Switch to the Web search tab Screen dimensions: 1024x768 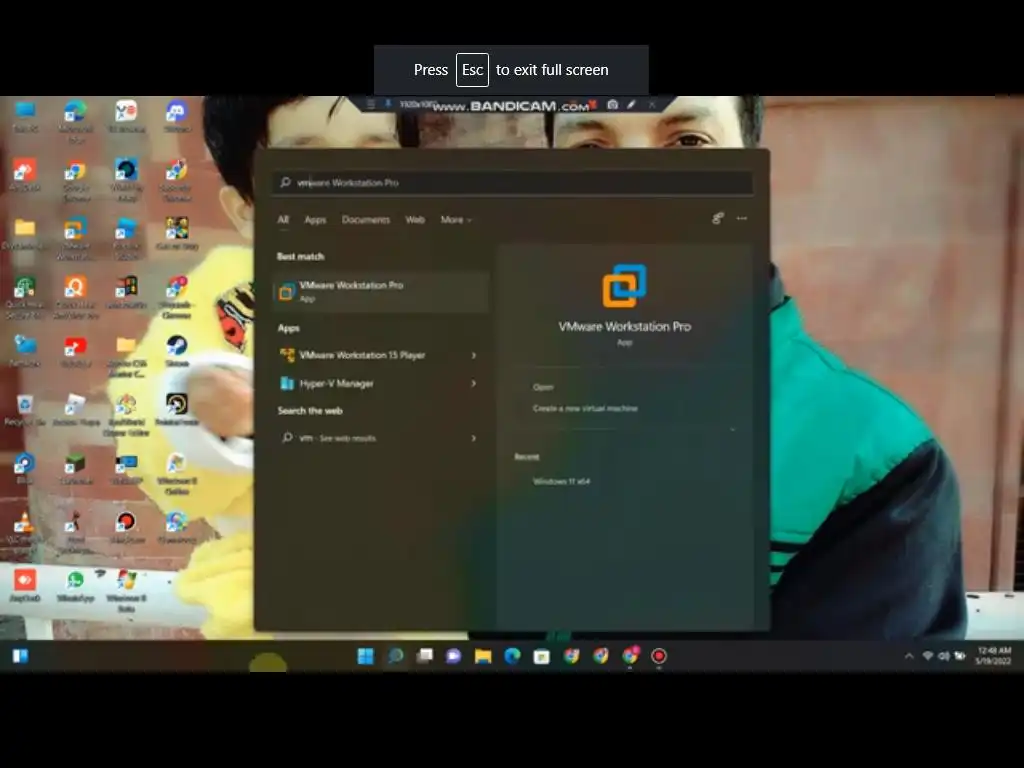415,220
